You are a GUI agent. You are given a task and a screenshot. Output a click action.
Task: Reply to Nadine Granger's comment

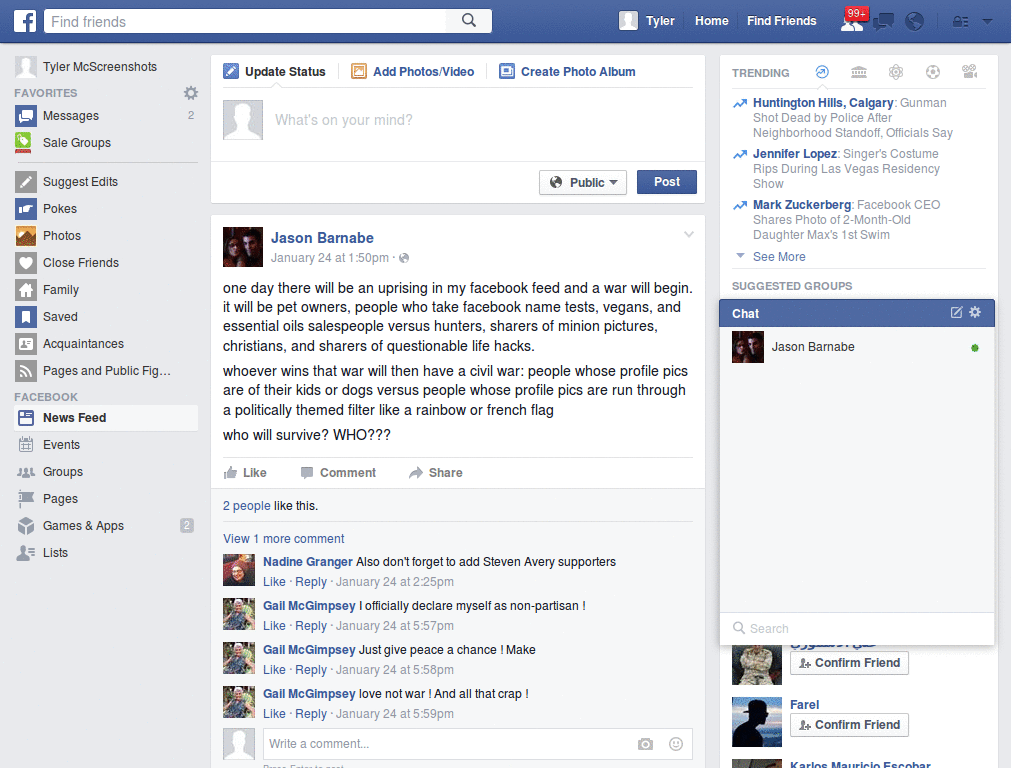[310, 581]
